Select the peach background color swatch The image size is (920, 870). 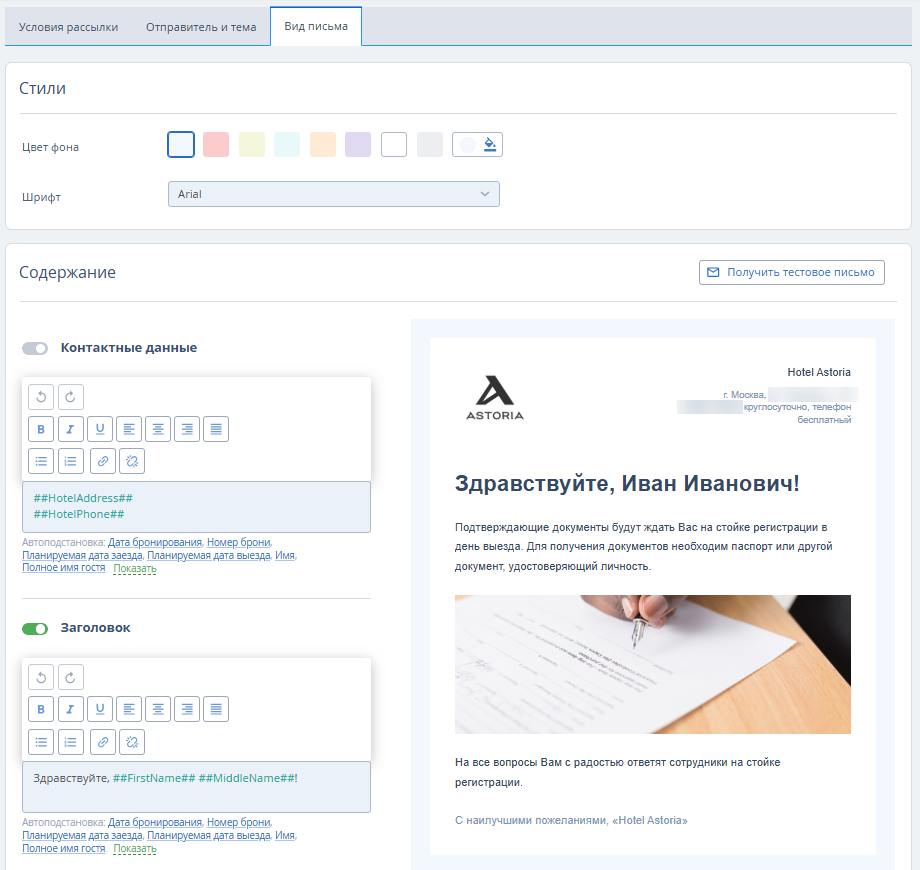pyautogui.click(x=323, y=144)
